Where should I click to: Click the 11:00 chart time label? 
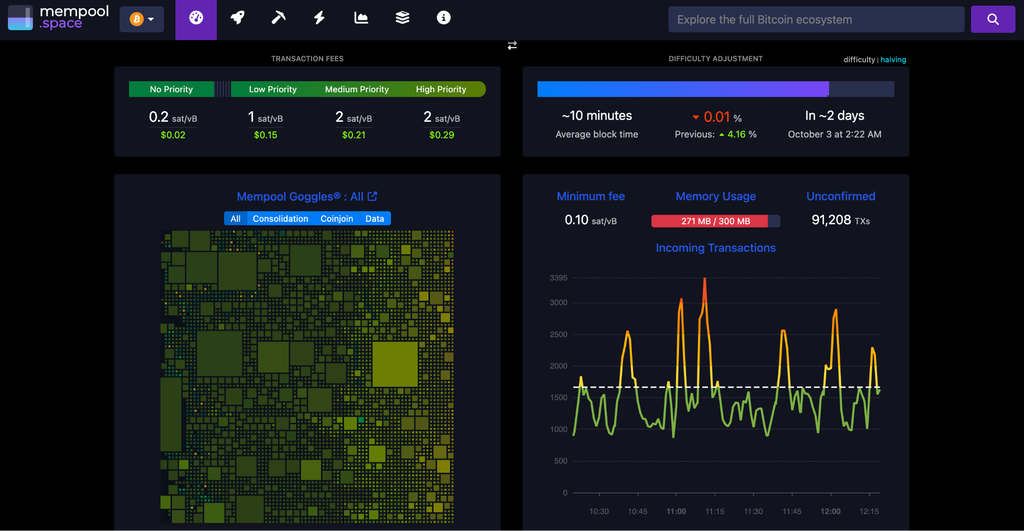676,511
